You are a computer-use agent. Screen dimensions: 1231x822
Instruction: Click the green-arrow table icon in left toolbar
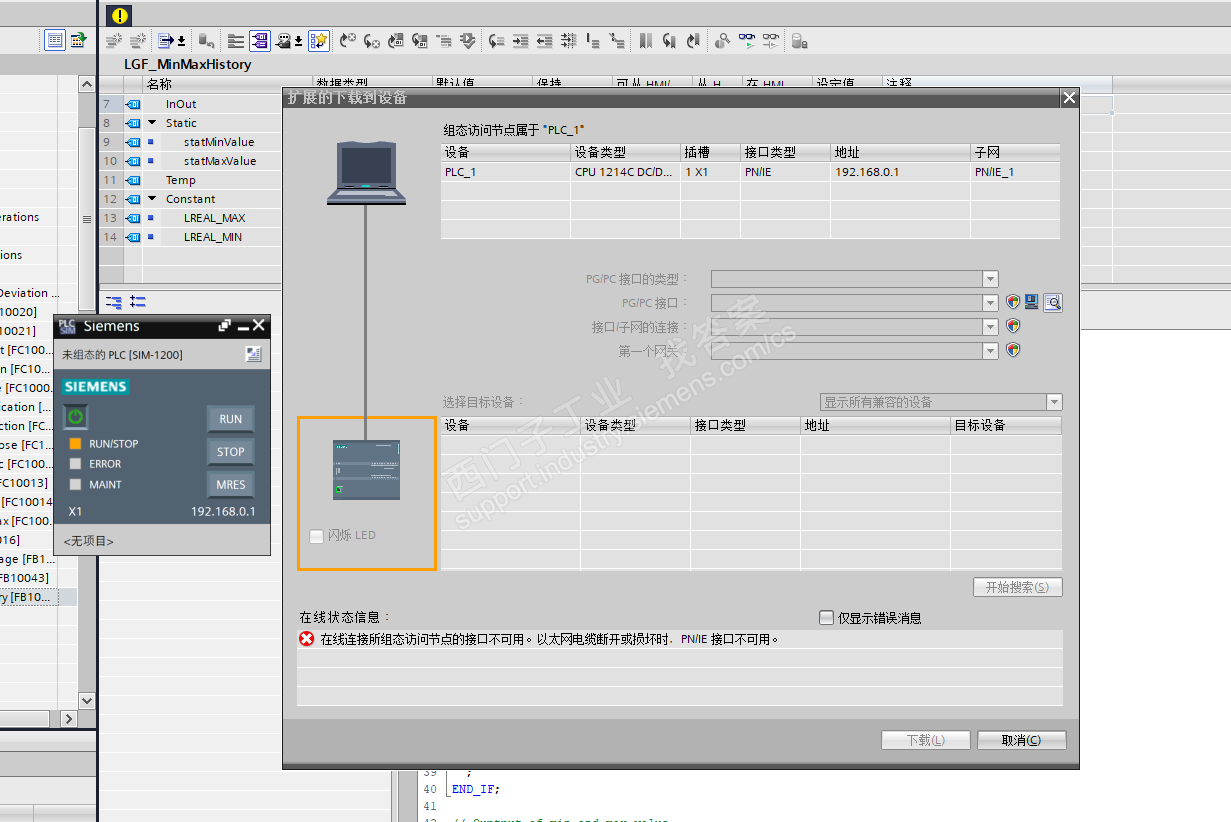click(x=78, y=40)
